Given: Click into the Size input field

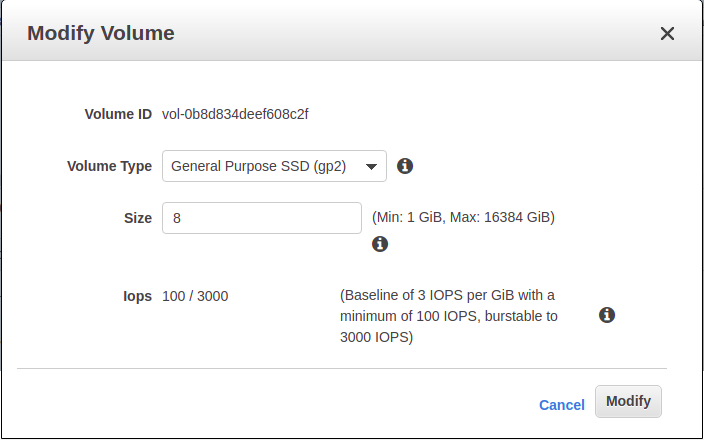Looking at the screenshot, I should pos(262,218).
